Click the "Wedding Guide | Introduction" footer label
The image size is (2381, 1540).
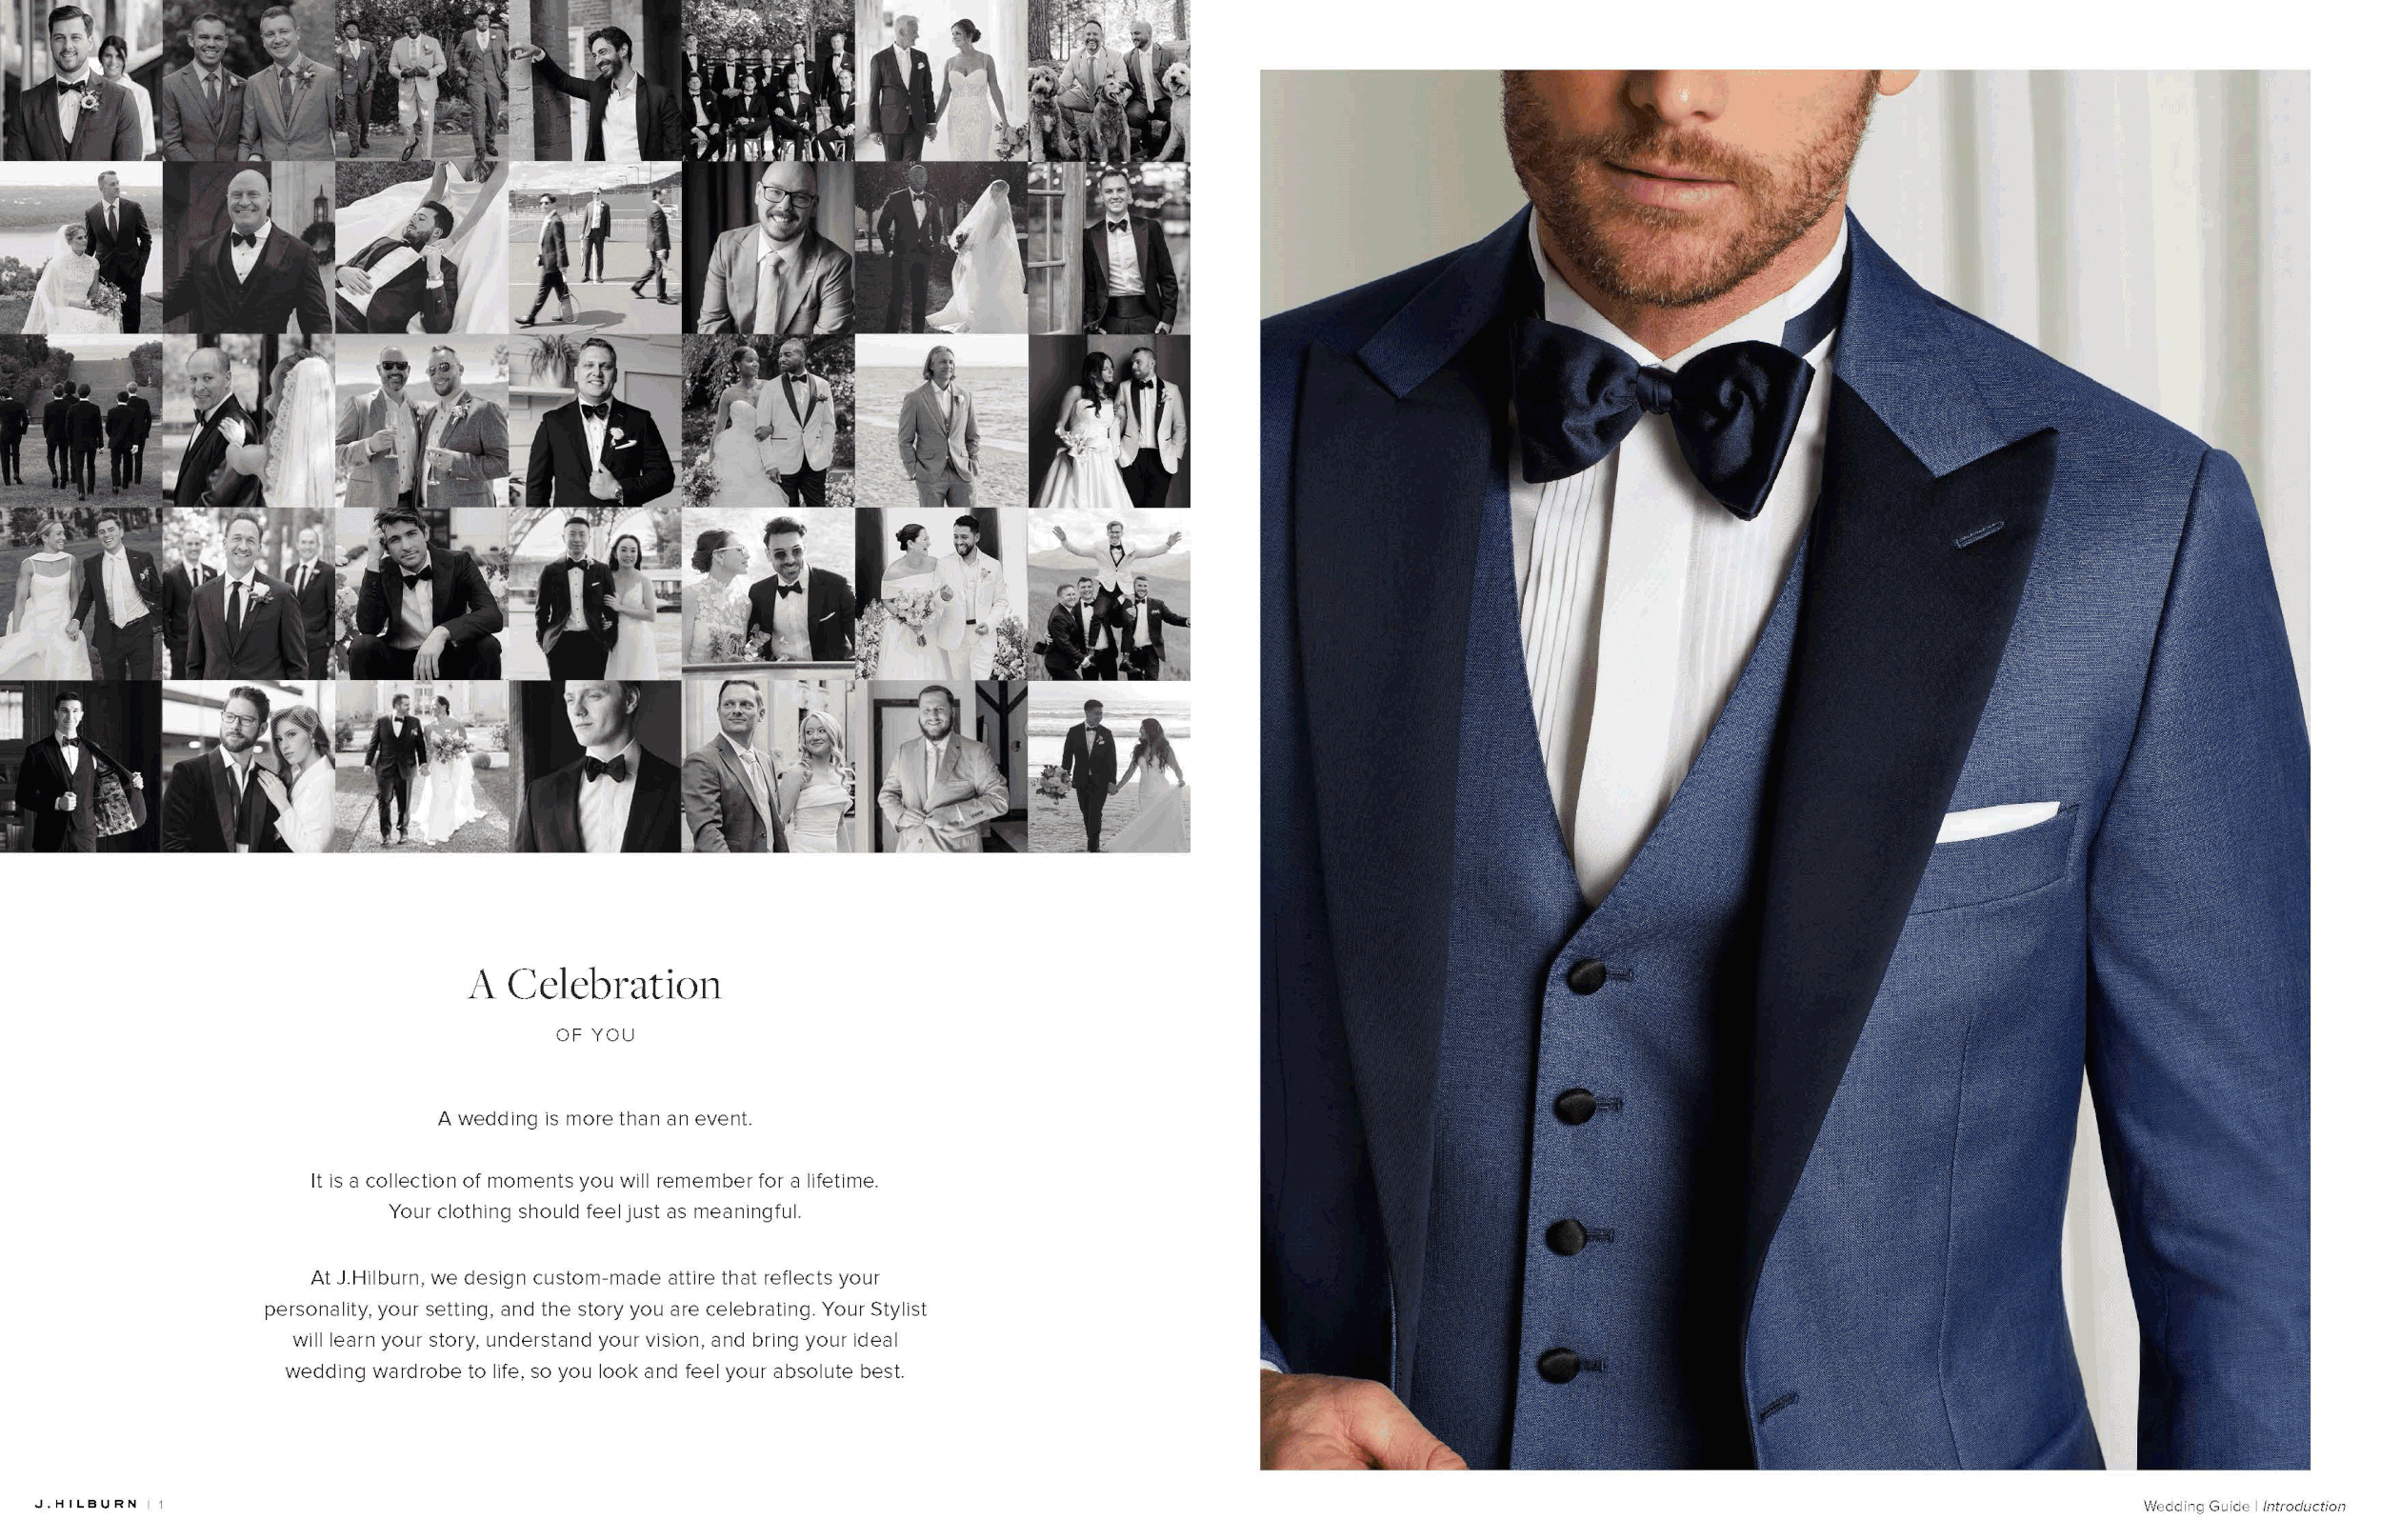2243,1506
